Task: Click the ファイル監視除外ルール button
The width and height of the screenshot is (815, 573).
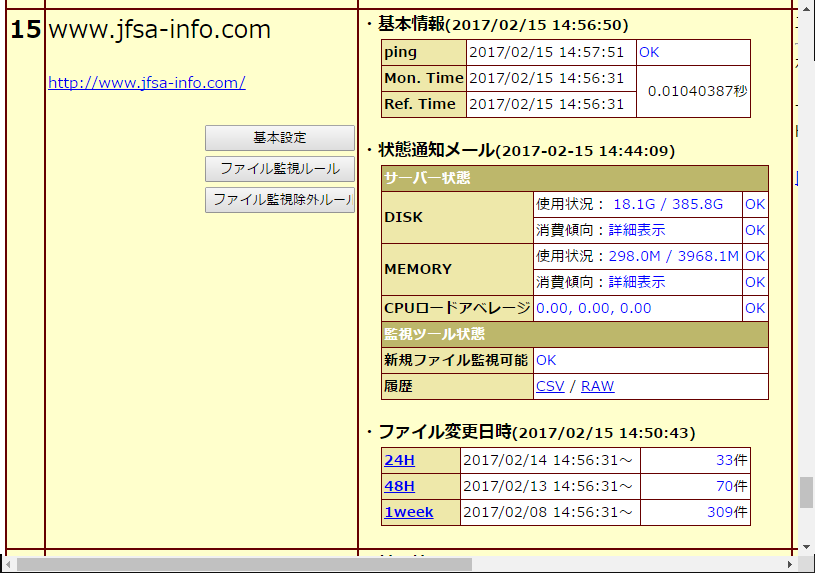Action: point(280,200)
